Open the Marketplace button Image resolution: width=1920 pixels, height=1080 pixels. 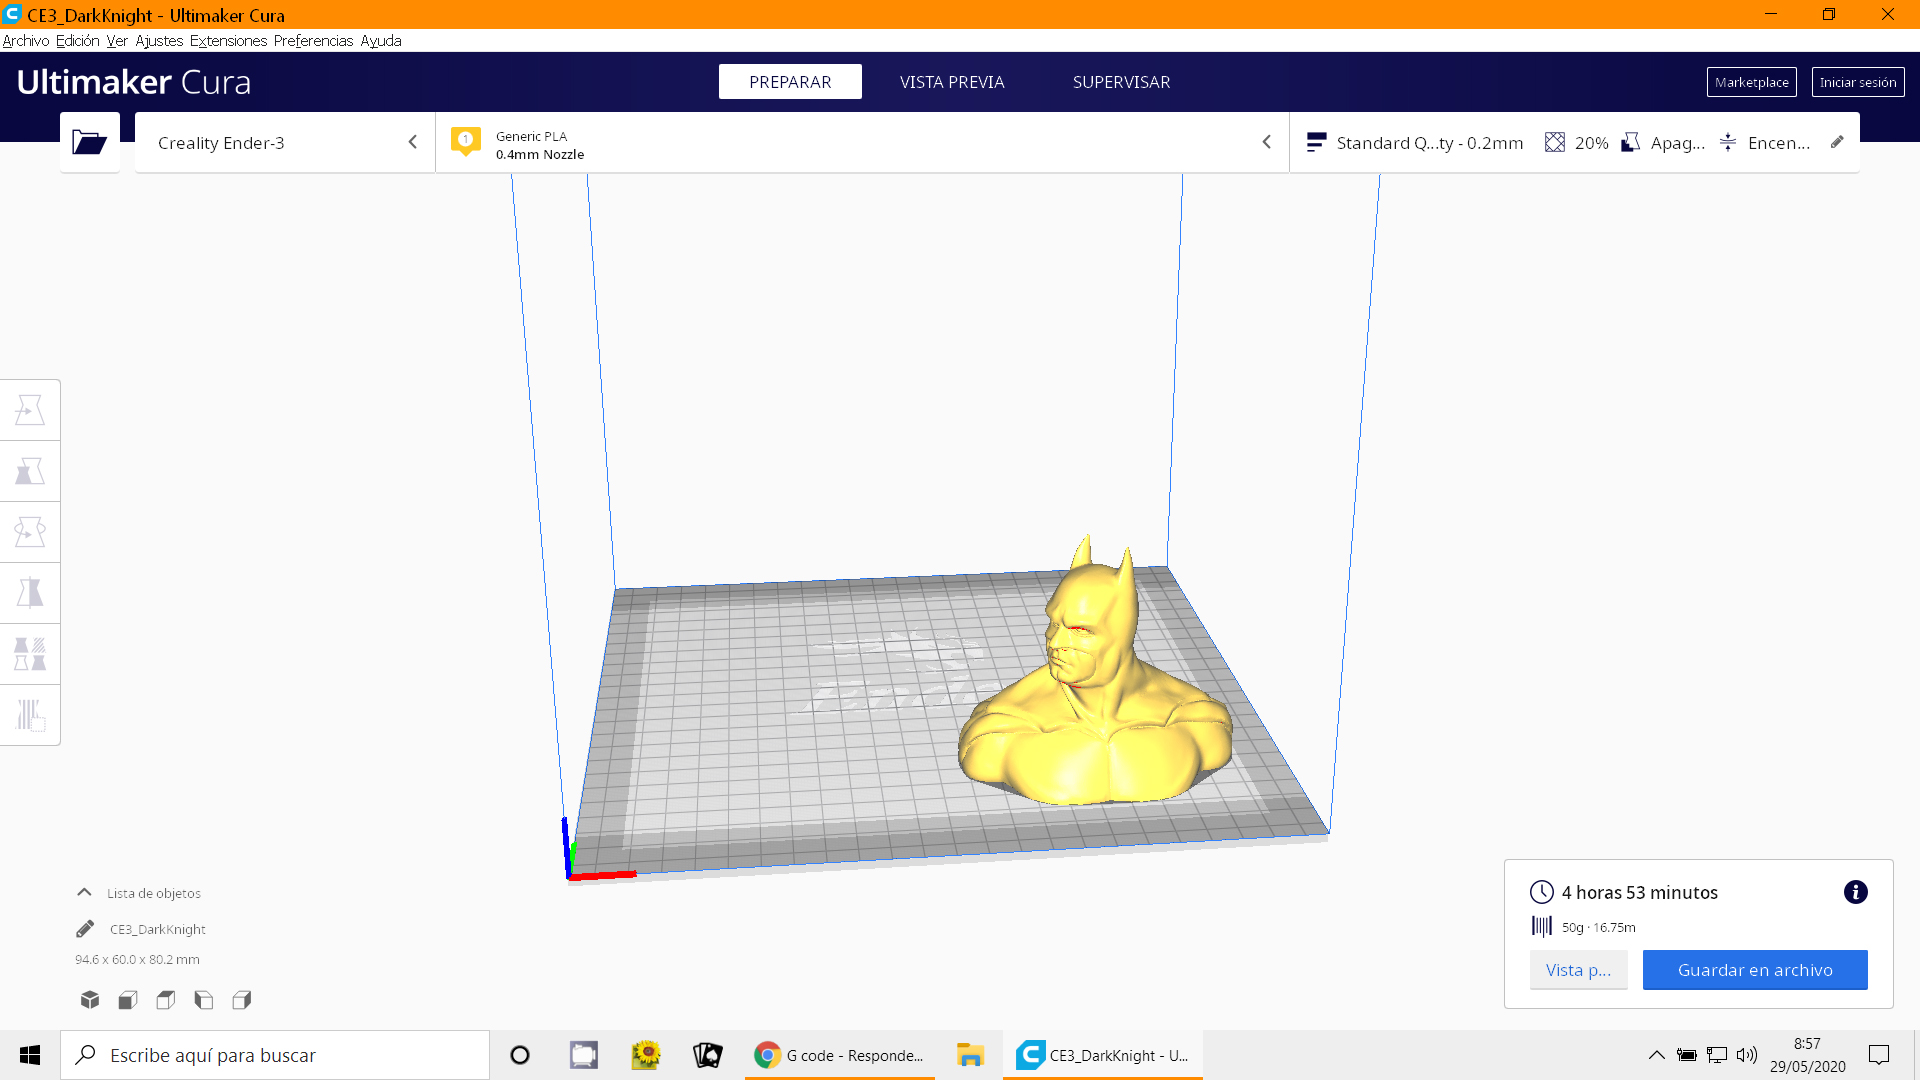1751,82
